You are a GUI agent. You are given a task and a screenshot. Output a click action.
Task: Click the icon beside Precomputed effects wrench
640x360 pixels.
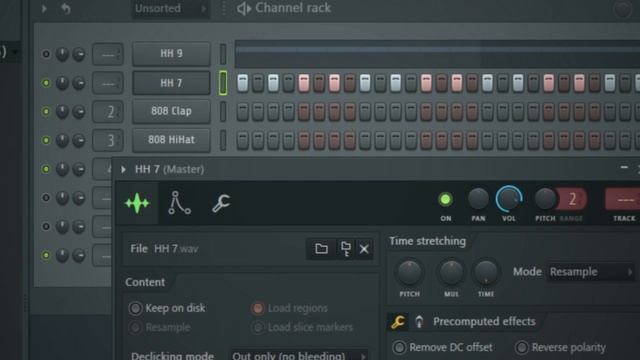(x=419, y=322)
